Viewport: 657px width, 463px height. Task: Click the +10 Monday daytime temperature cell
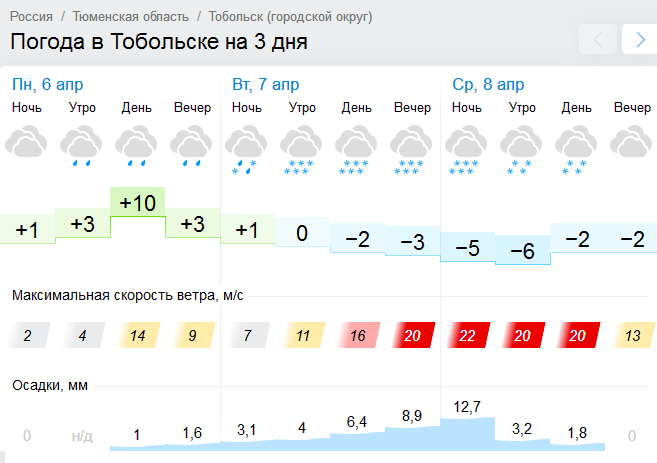pyautogui.click(x=137, y=202)
